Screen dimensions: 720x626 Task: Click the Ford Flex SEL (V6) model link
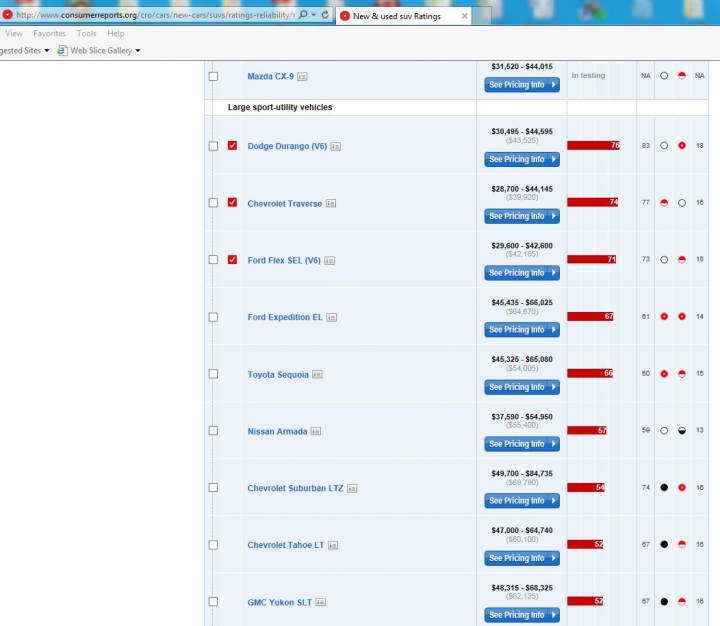[x=284, y=260]
